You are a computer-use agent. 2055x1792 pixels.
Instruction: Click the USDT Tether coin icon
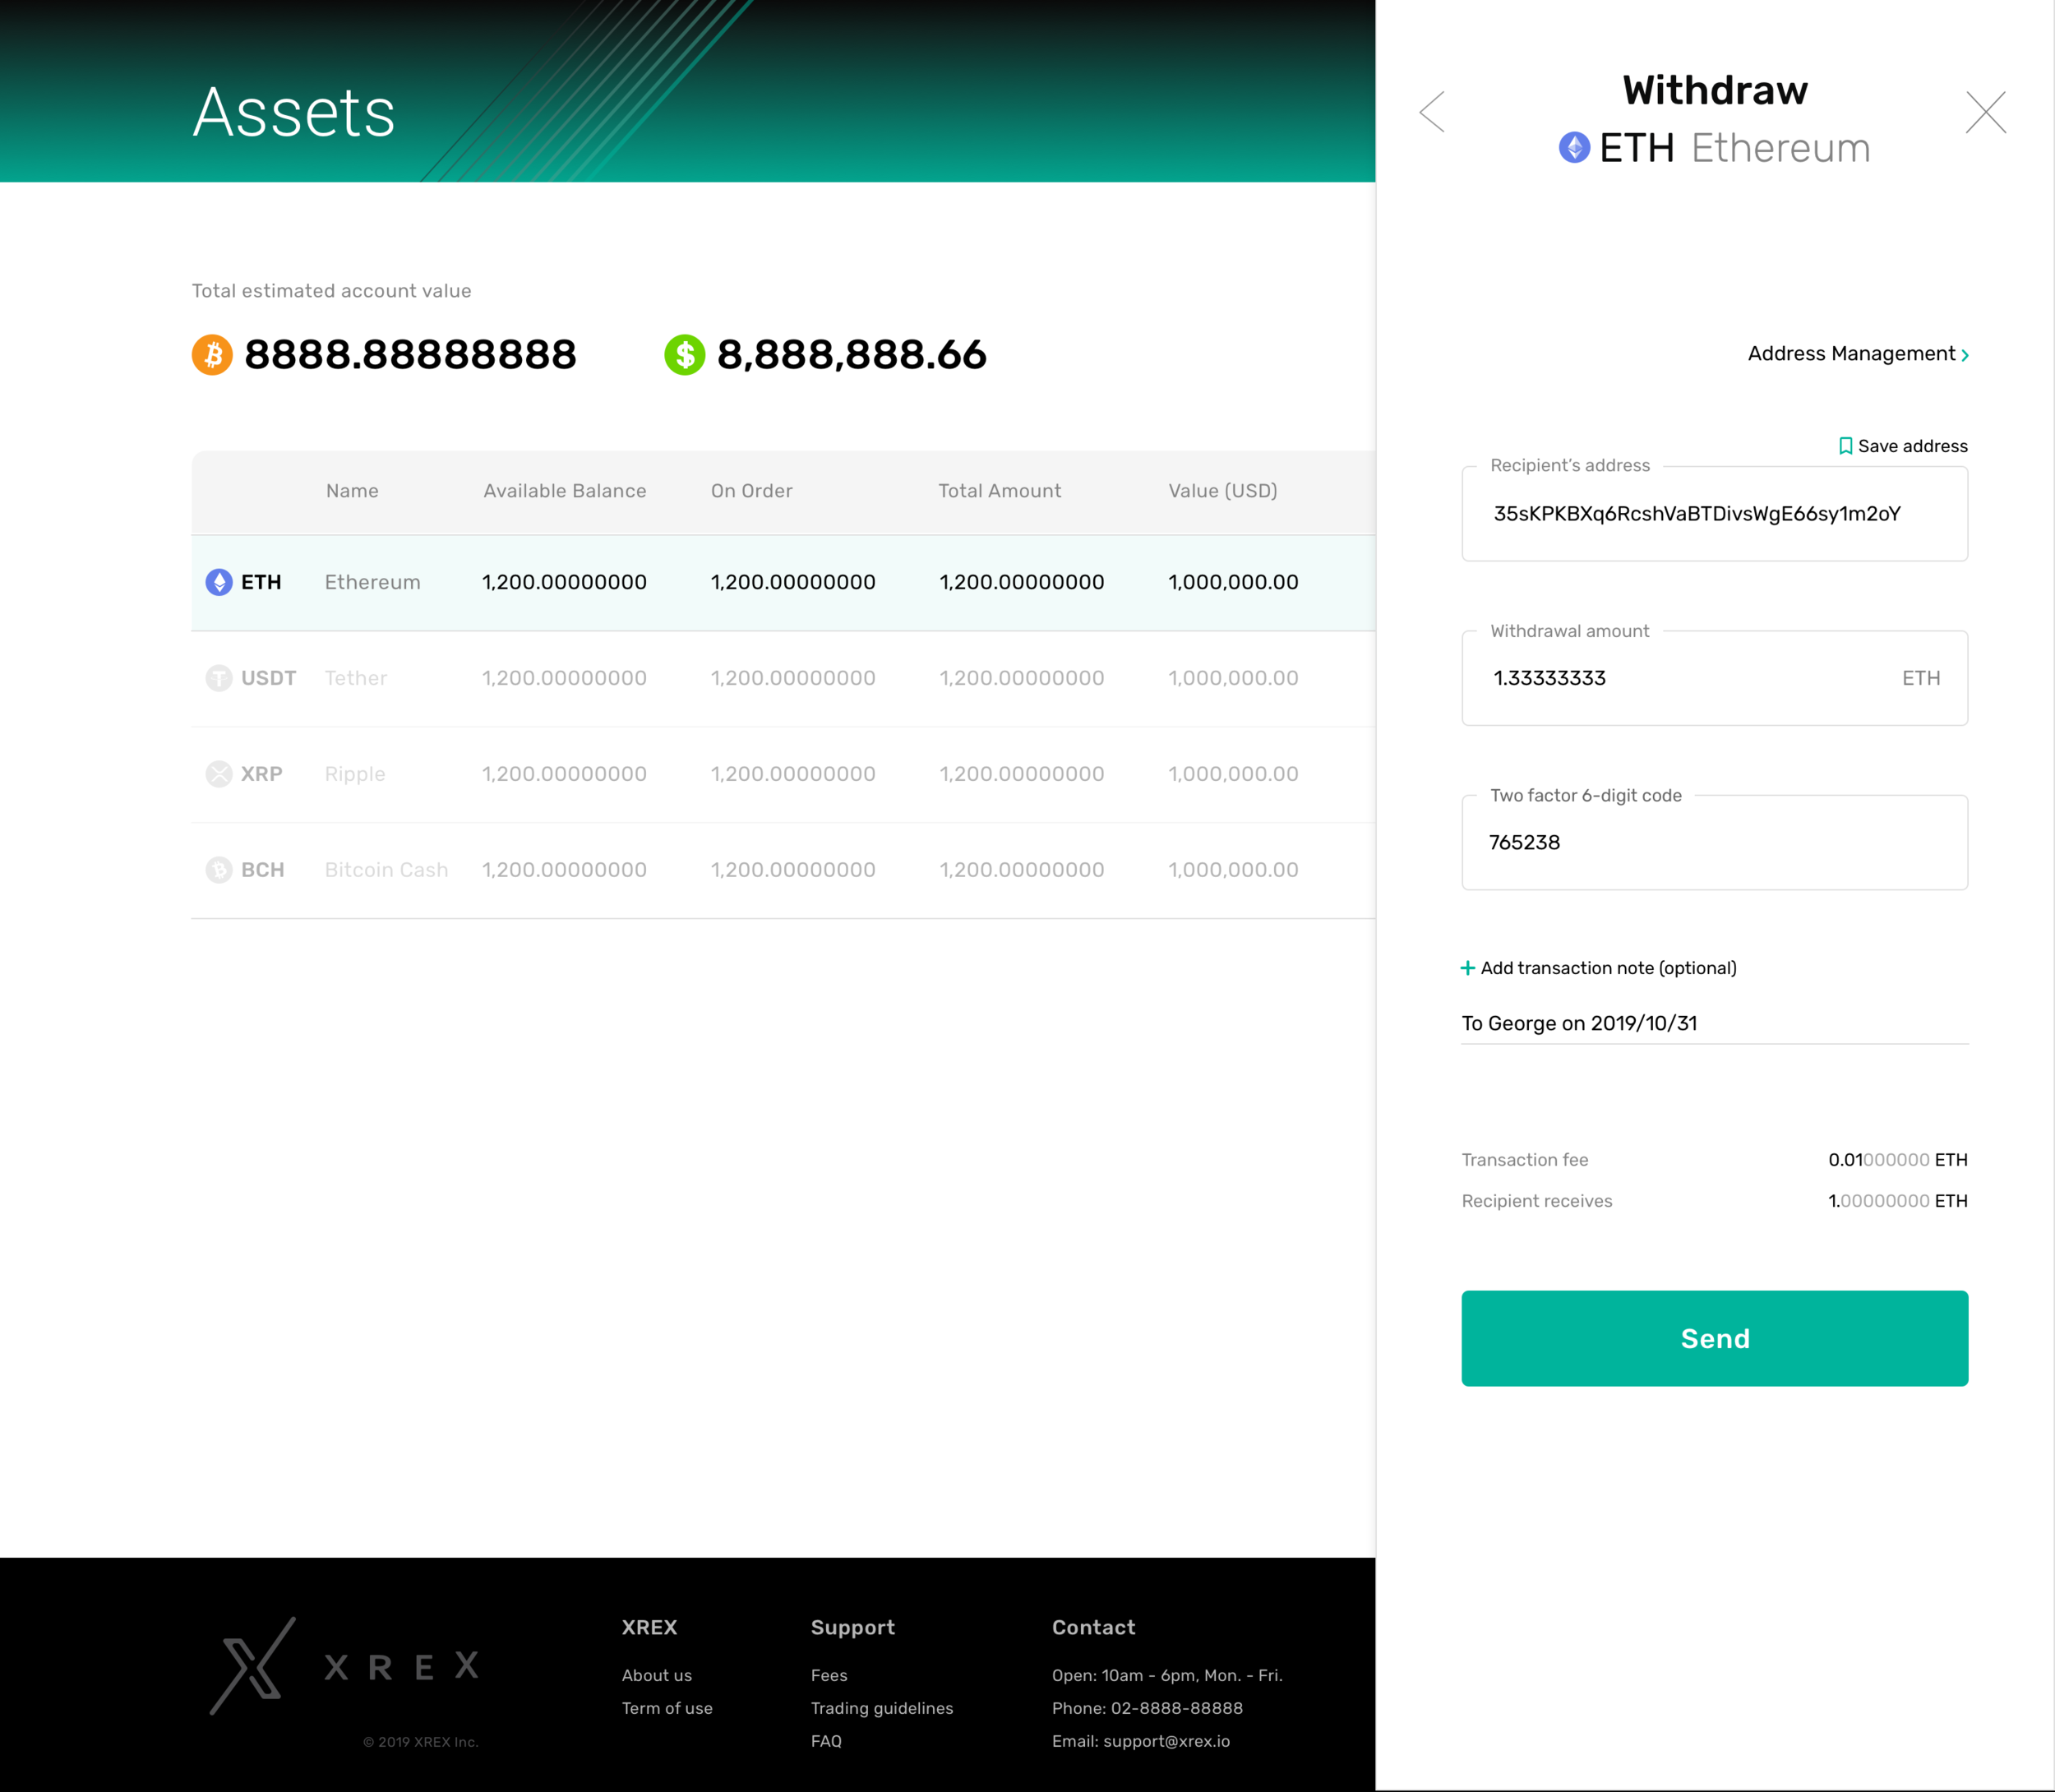[x=219, y=678]
